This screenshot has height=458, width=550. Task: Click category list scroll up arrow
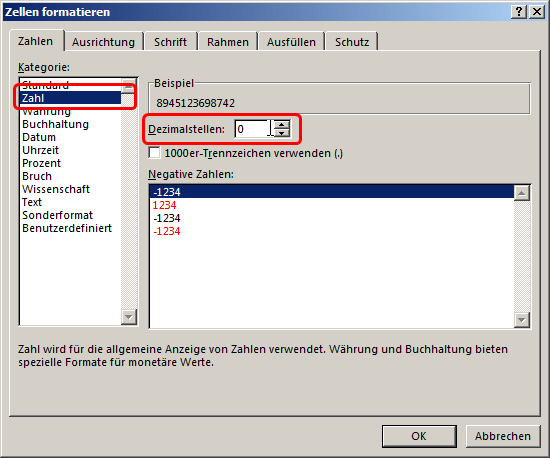click(129, 85)
